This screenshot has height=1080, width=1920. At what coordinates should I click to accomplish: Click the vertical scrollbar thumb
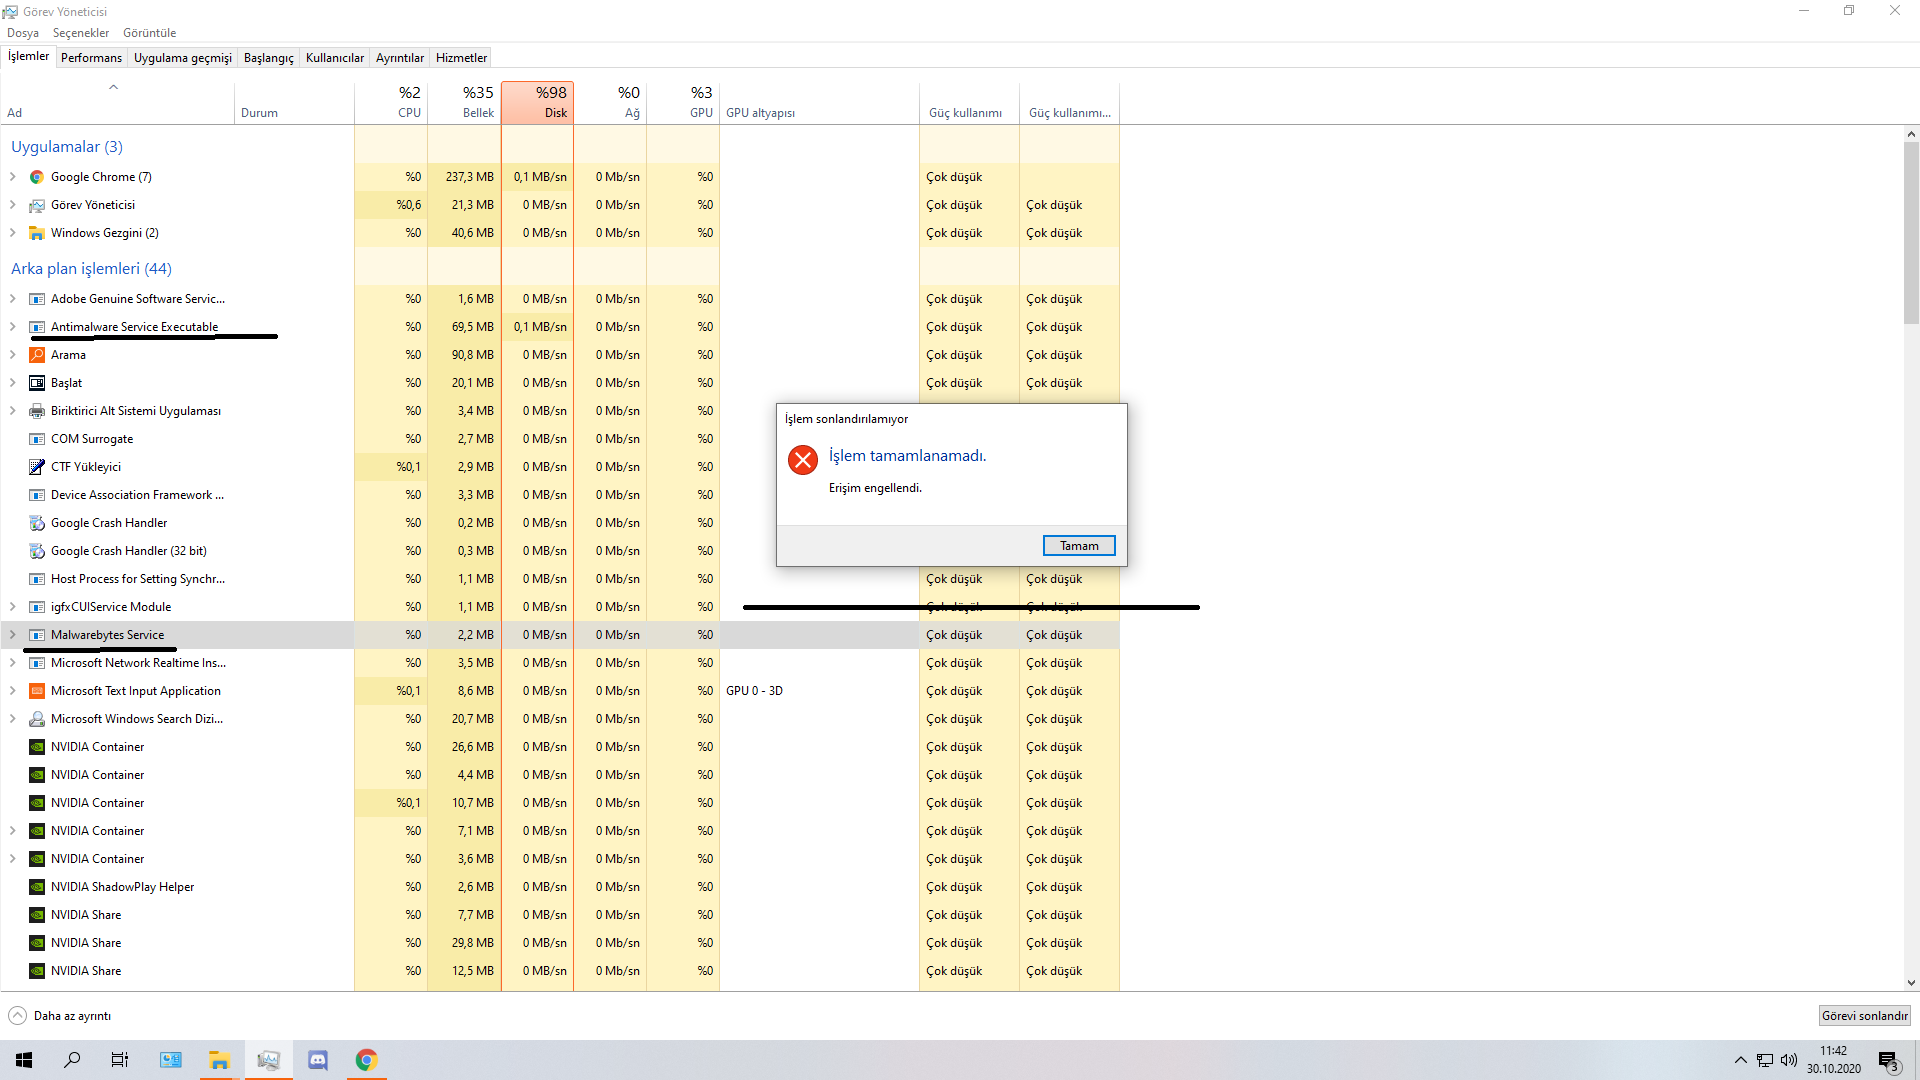pos(1911,232)
